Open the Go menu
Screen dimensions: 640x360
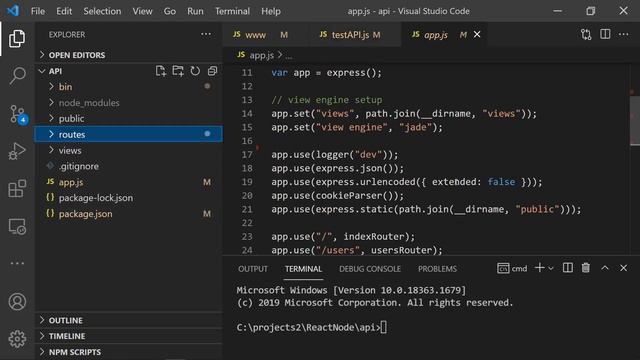170,11
